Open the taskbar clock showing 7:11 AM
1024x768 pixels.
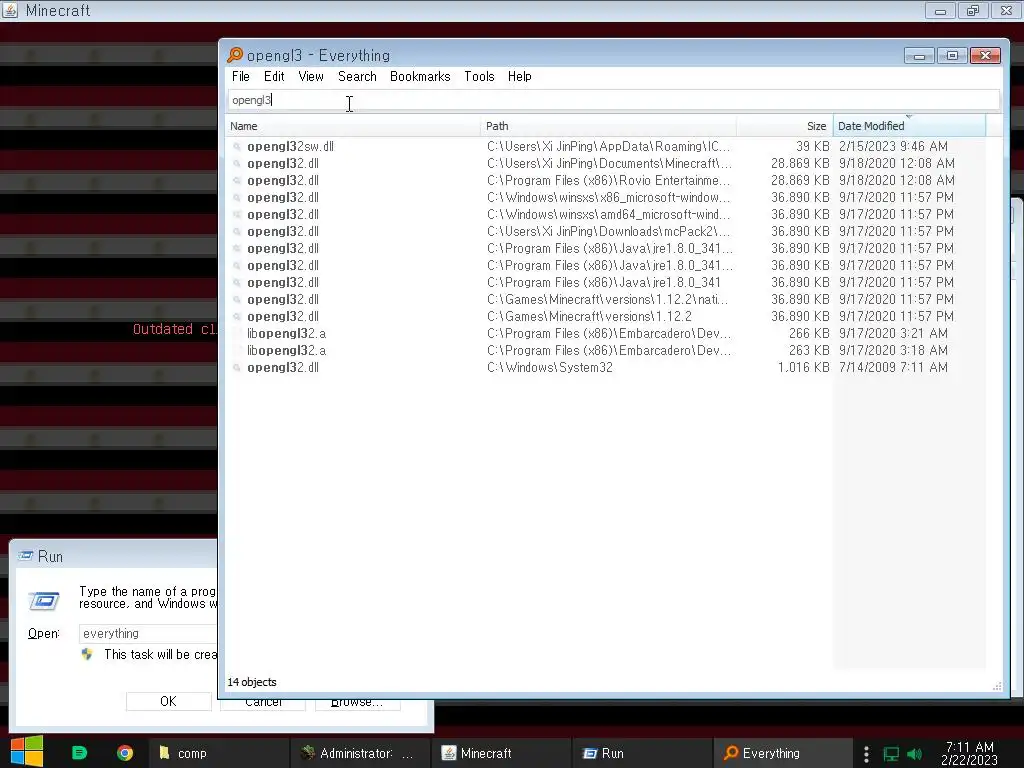click(970, 753)
